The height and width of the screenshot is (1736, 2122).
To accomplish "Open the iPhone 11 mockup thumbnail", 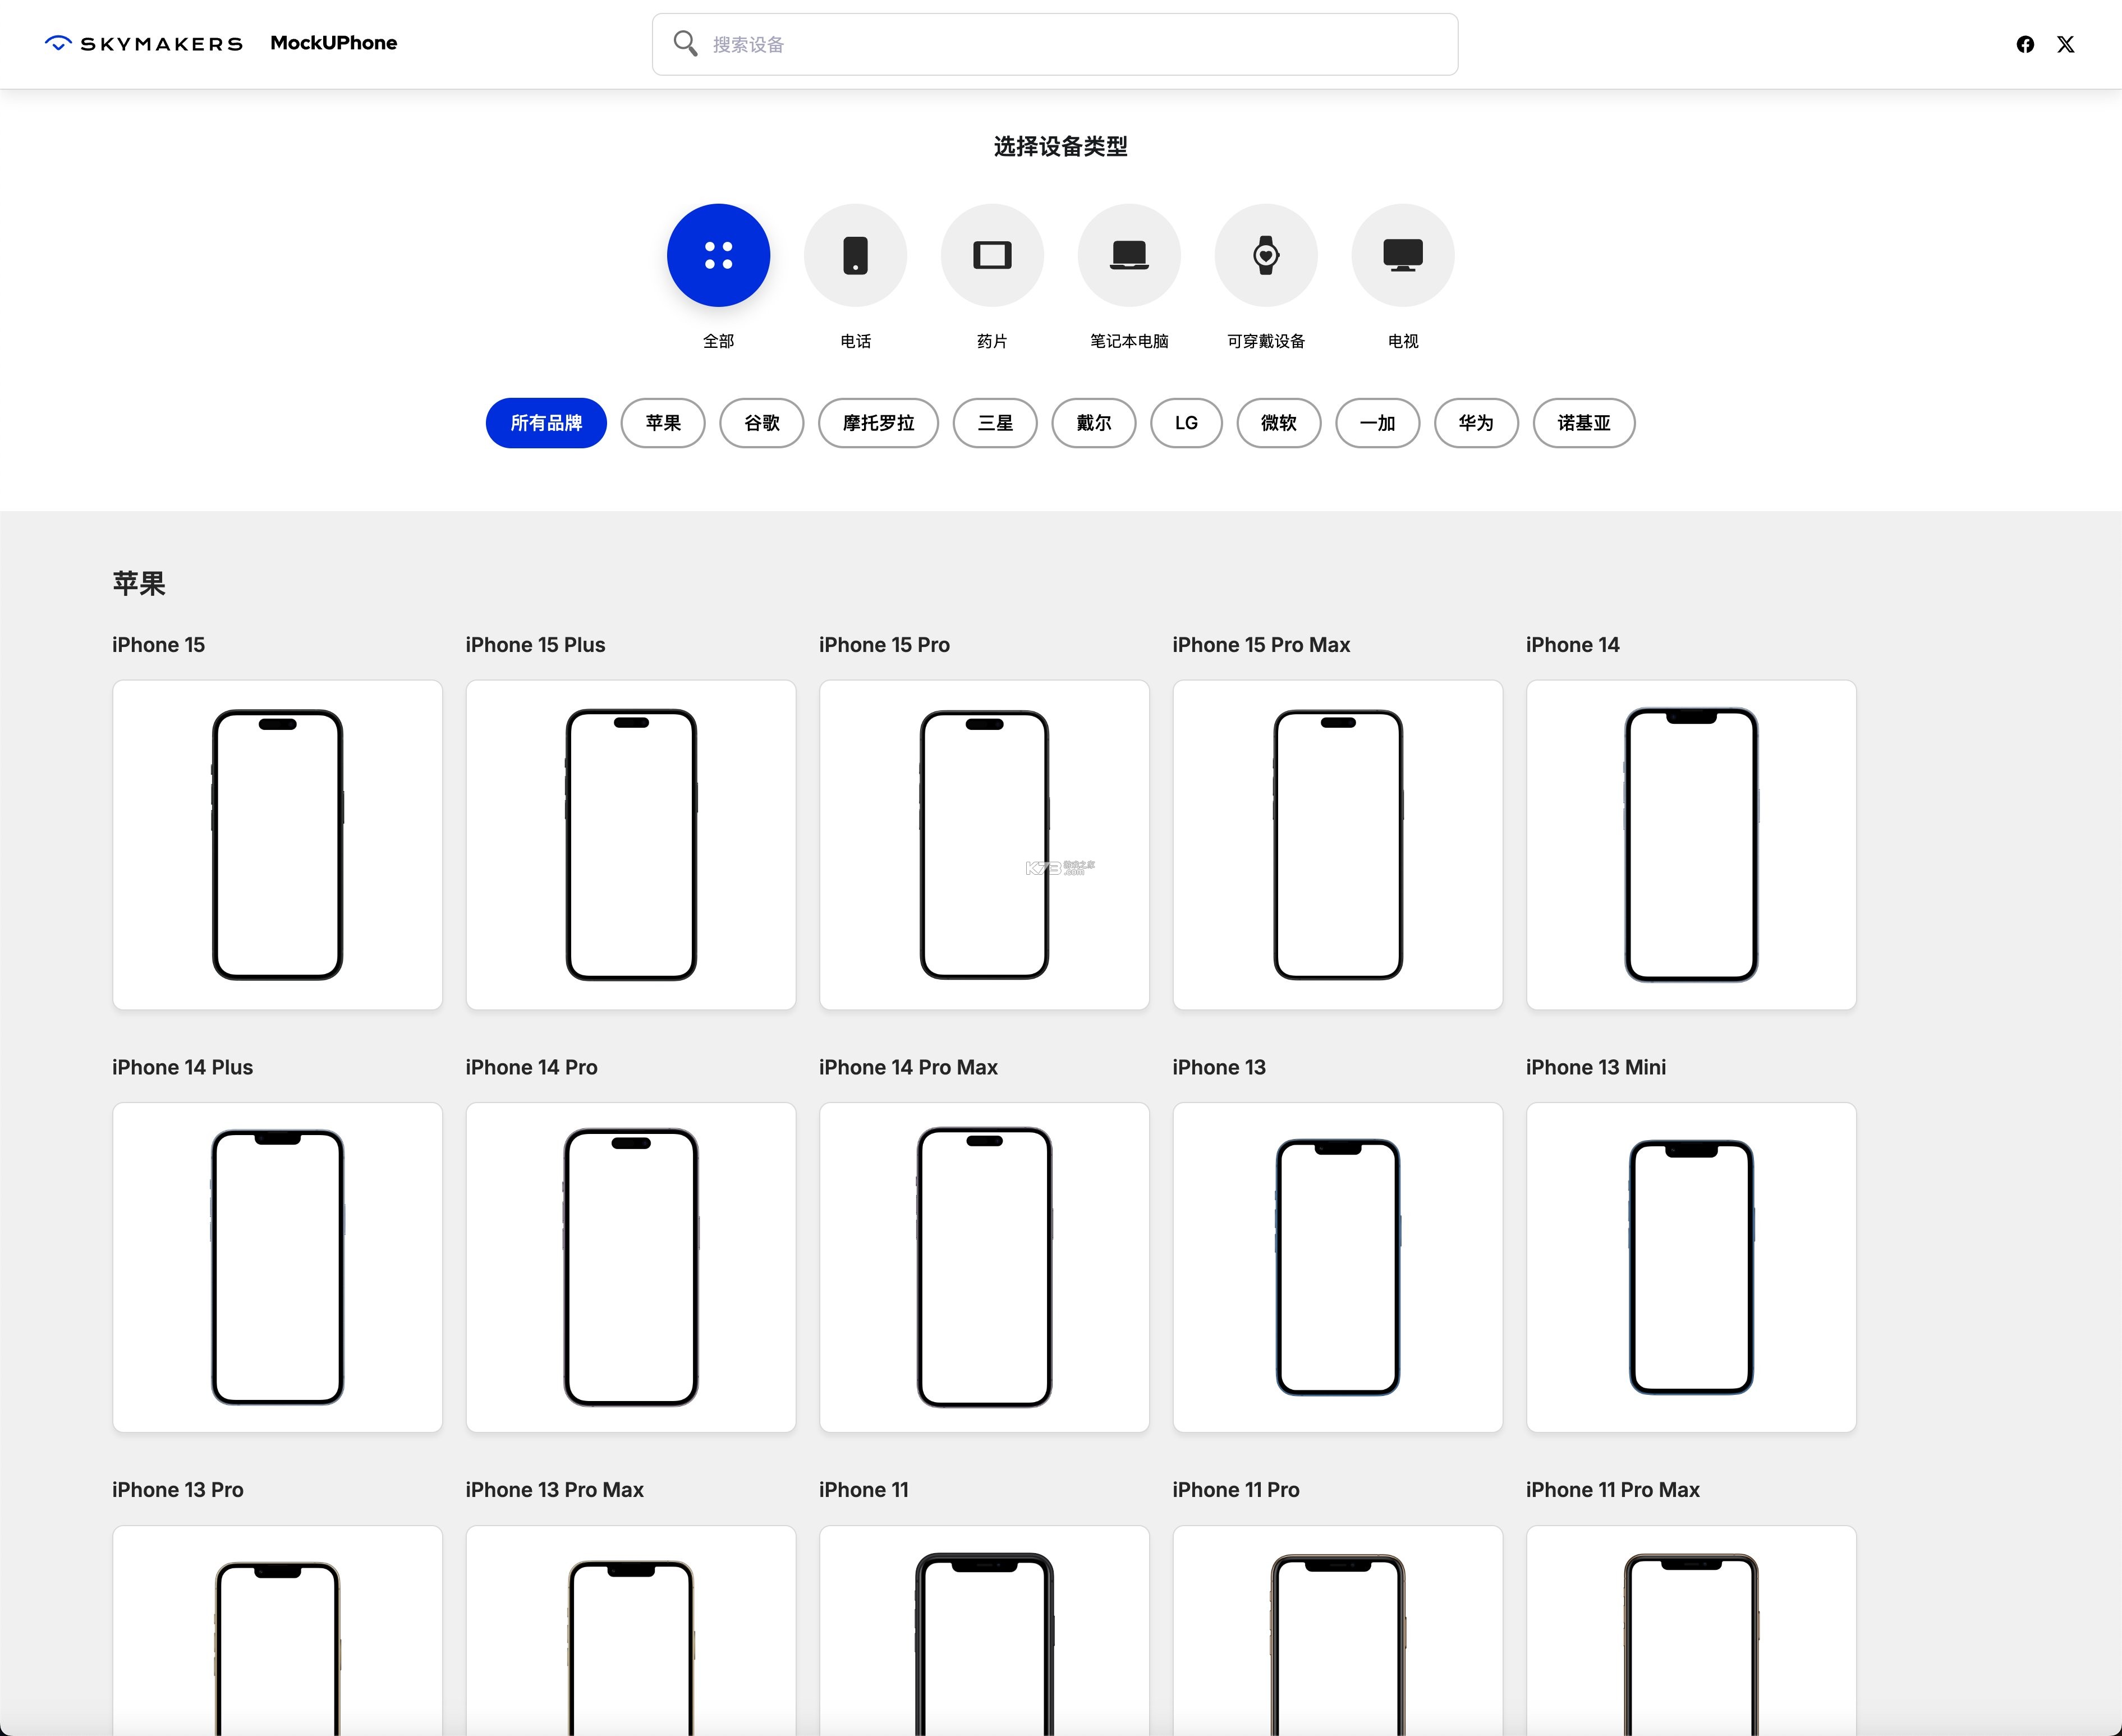I will point(984,1631).
